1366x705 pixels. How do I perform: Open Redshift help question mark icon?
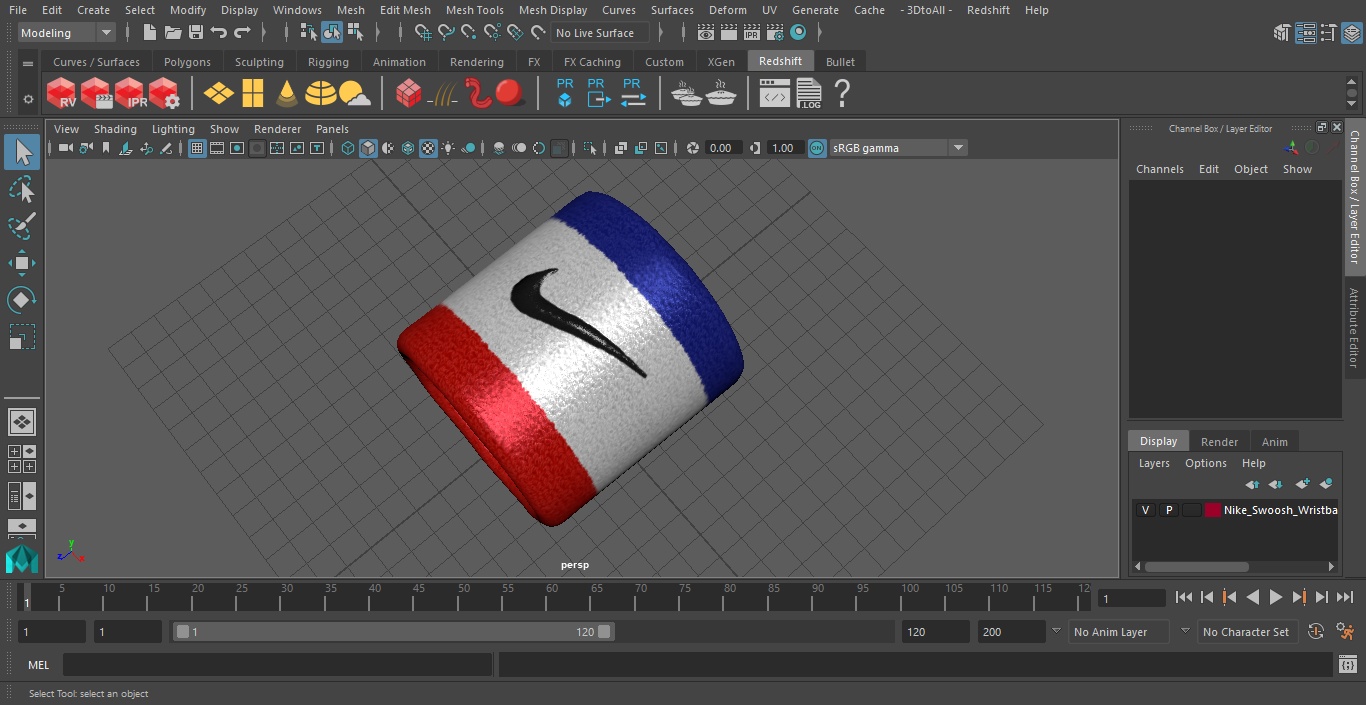click(842, 94)
